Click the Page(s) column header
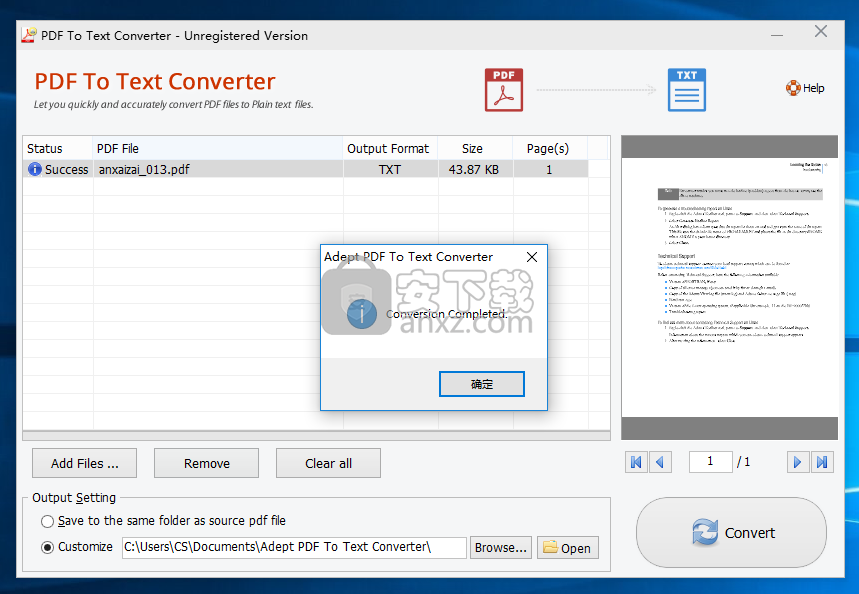 pos(550,148)
